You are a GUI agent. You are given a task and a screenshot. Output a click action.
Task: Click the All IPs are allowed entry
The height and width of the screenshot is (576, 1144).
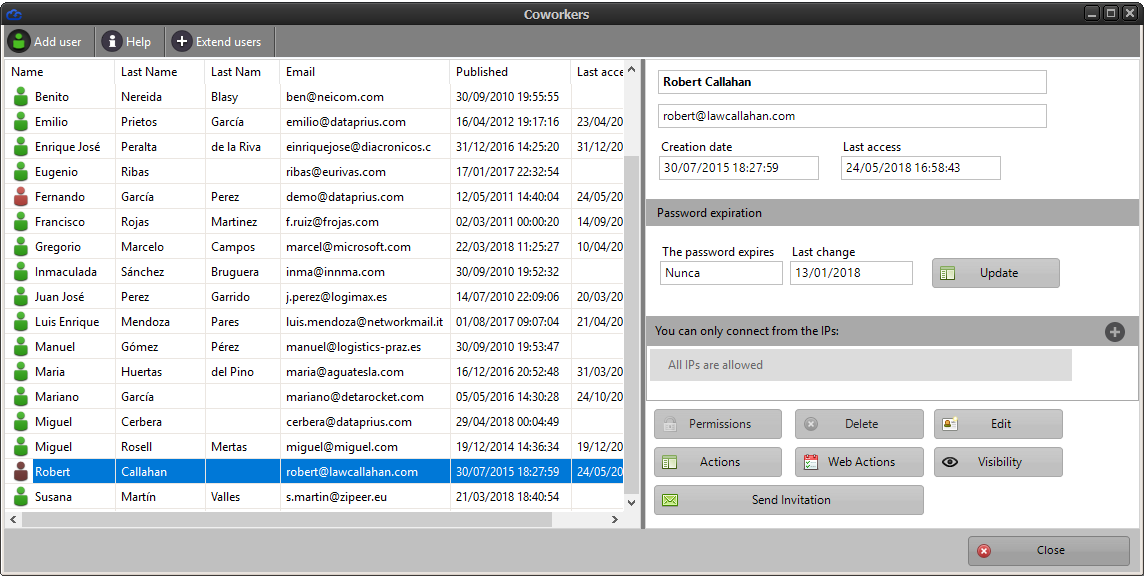[x=861, y=365]
